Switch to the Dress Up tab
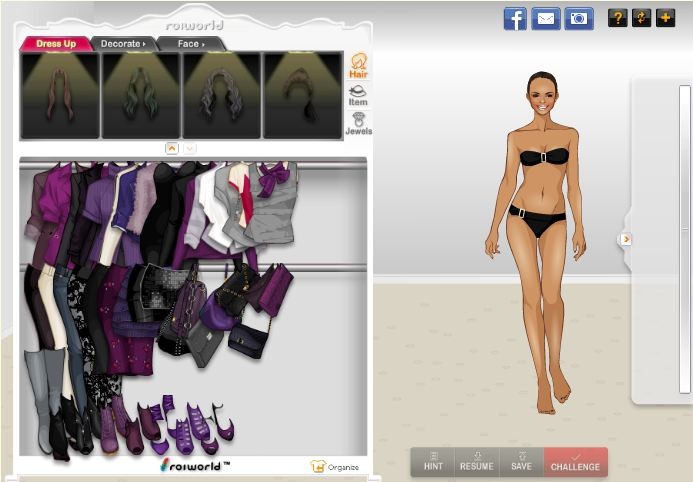Screen dimensions: 693x482 [56, 44]
